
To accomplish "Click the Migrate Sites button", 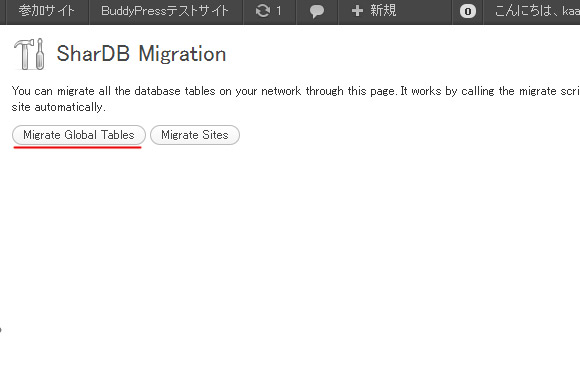I will click(195, 135).
